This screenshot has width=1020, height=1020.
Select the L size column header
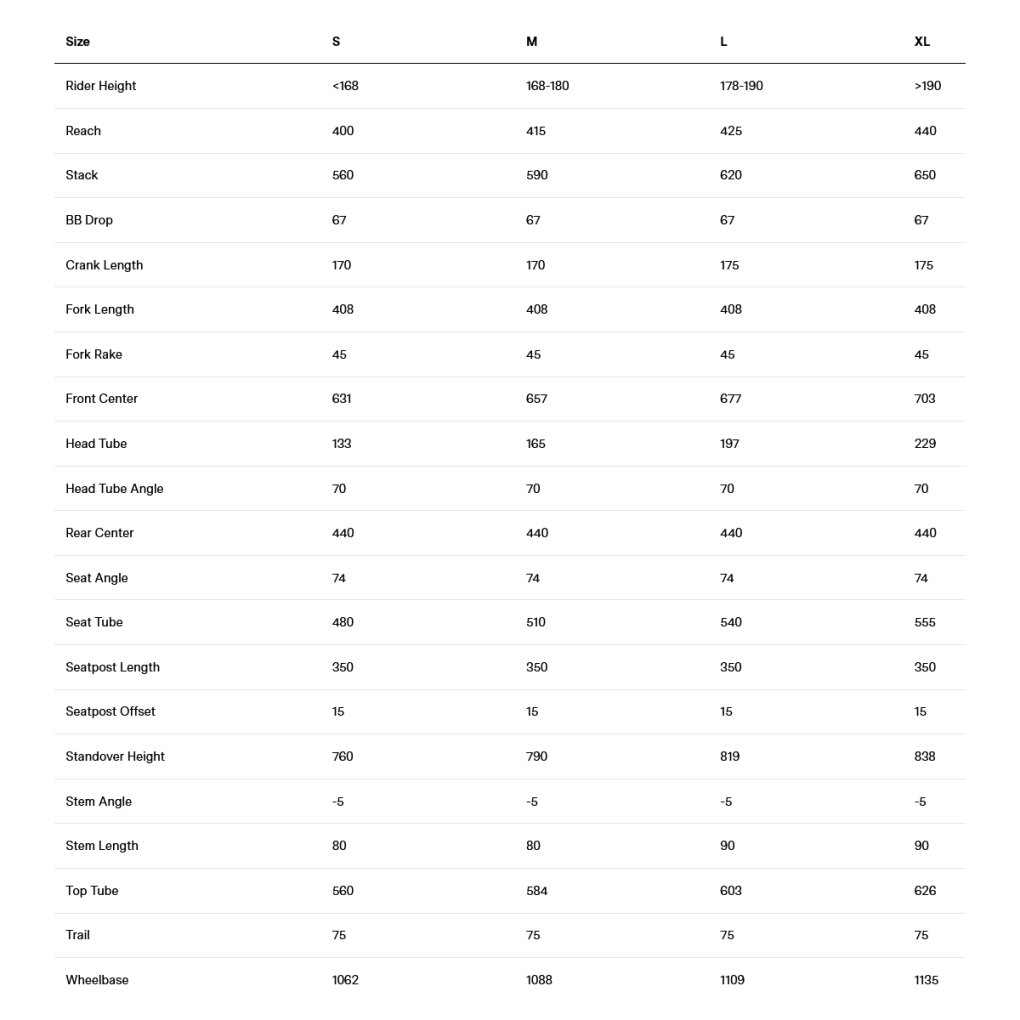(x=724, y=42)
